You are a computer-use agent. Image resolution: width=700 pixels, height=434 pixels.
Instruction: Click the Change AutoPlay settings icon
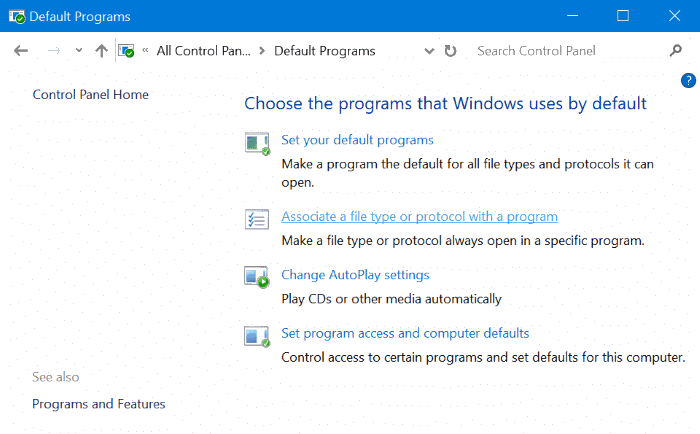(x=257, y=277)
